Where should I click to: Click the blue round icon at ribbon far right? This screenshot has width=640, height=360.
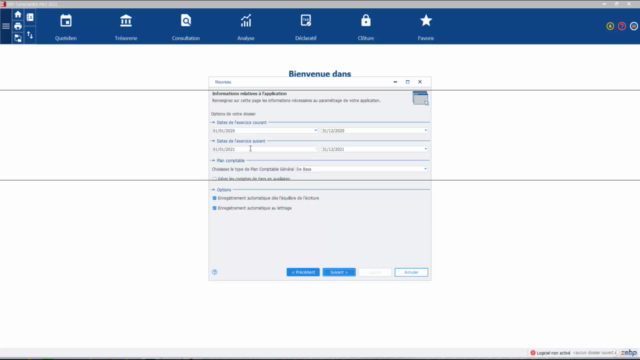pos(633,26)
